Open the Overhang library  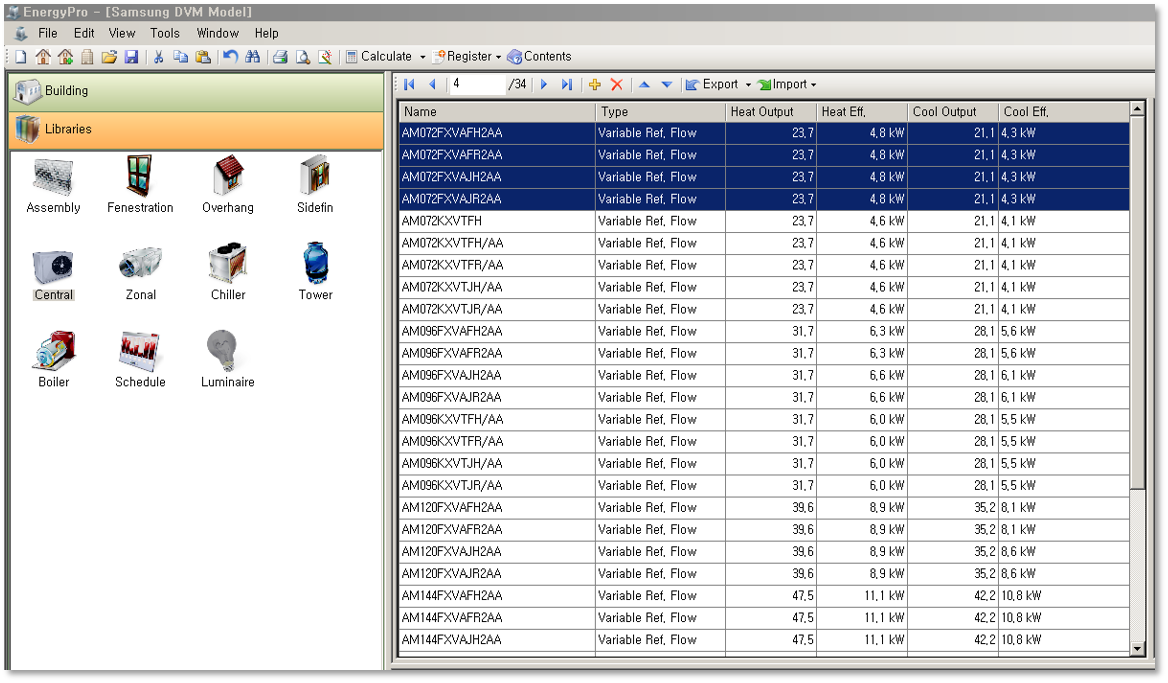click(228, 186)
